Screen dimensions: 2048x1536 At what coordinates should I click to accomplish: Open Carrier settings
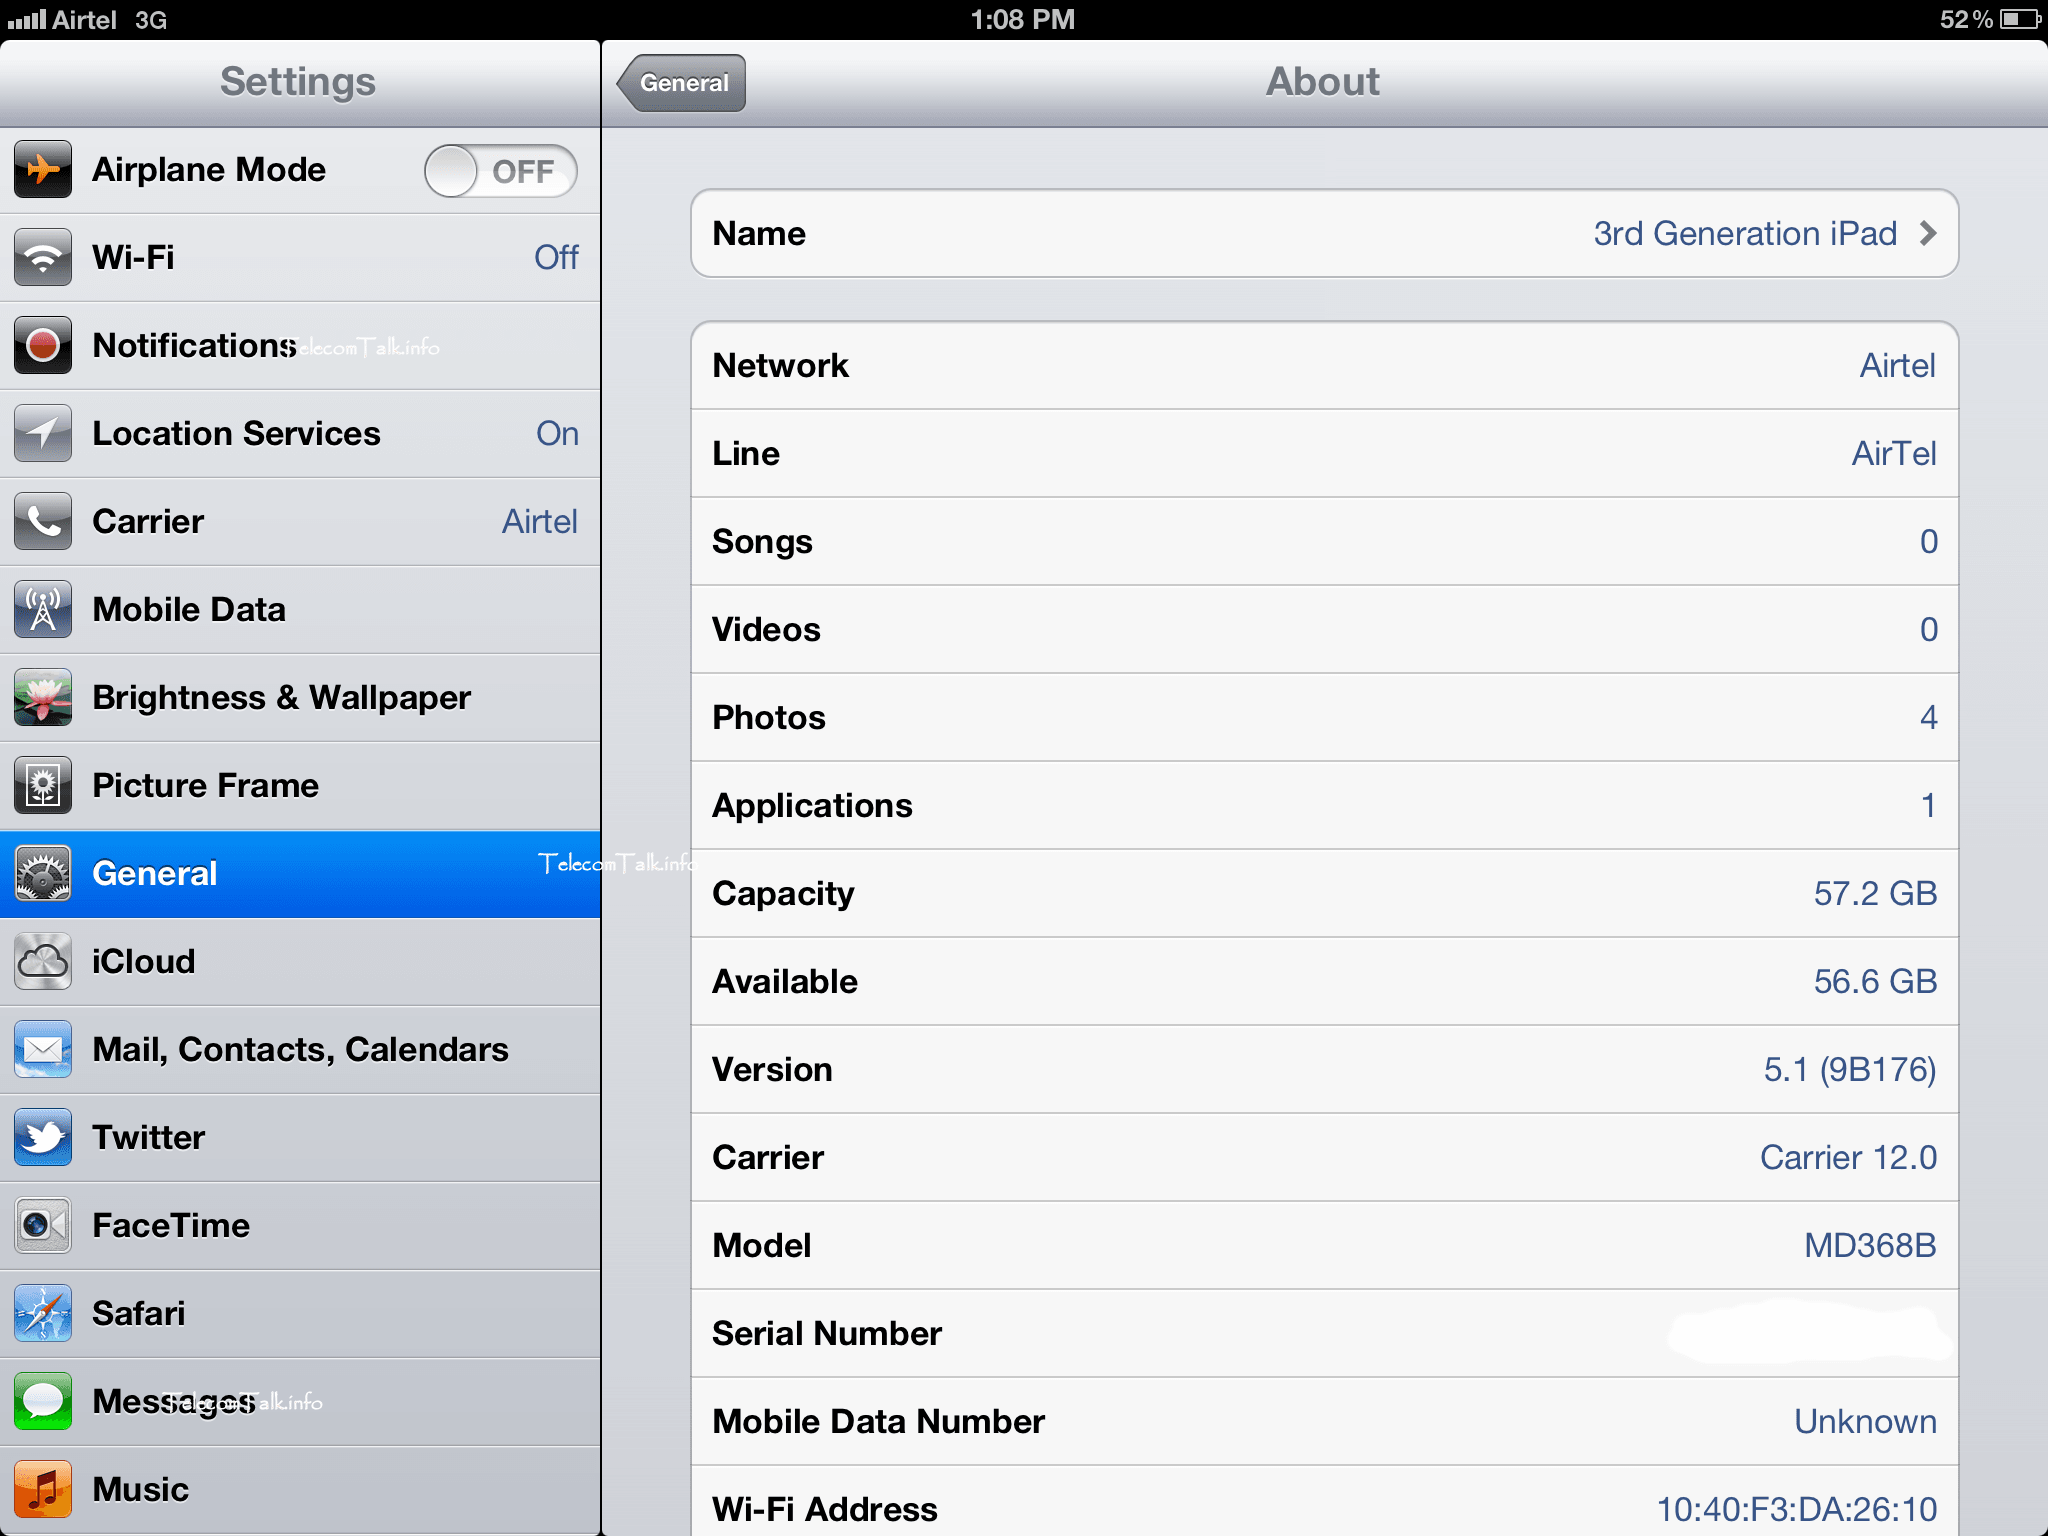coord(300,521)
